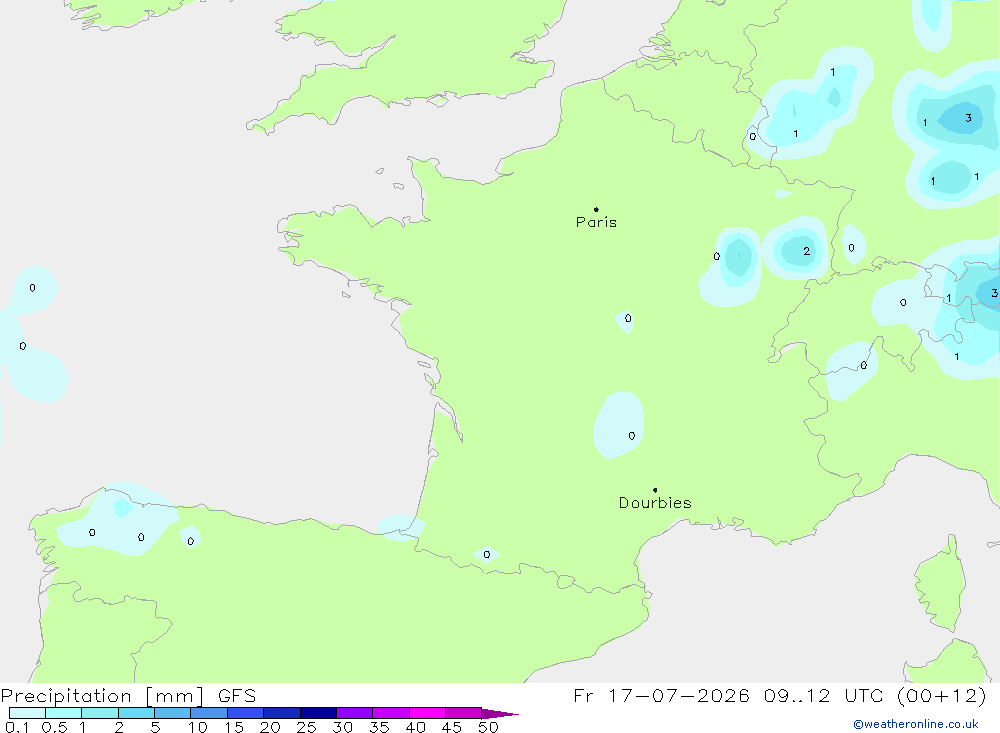Select the Dourbies location dot marker

[655, 490]
